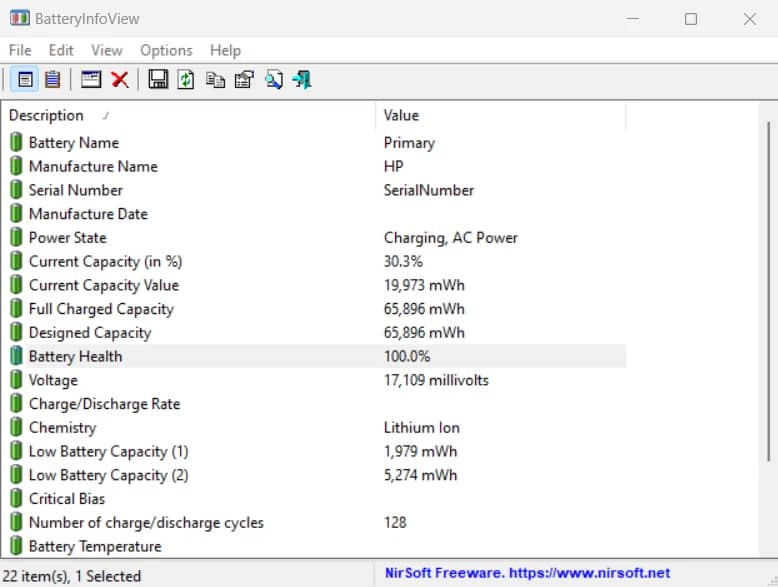Image resolution: width=778 pixels, height=587 pixels.
Task: Open the Edit menu
Action: 61,50
